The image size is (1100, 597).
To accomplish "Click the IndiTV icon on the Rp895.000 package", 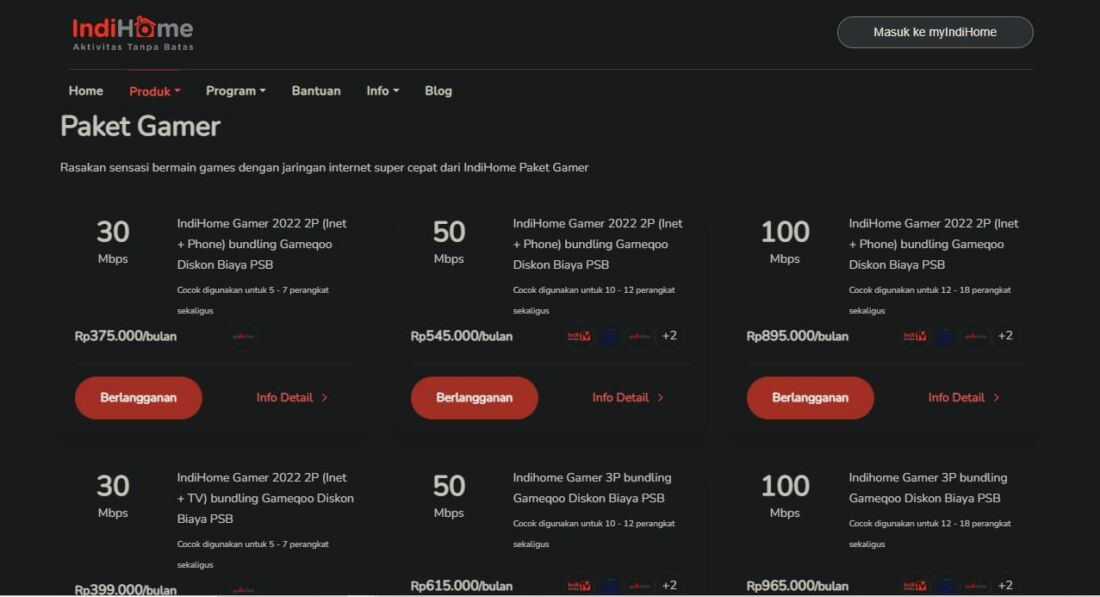I will [x=915, y=336].
